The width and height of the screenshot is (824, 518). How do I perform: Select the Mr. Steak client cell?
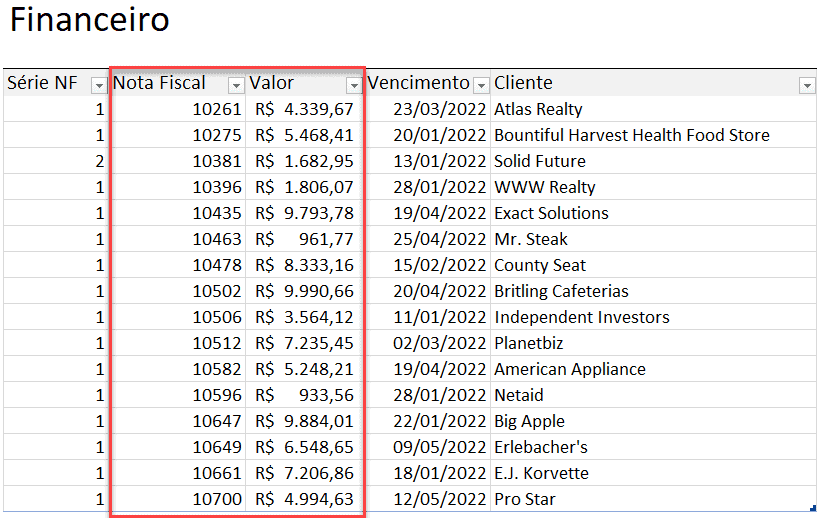tap(653, 239)
